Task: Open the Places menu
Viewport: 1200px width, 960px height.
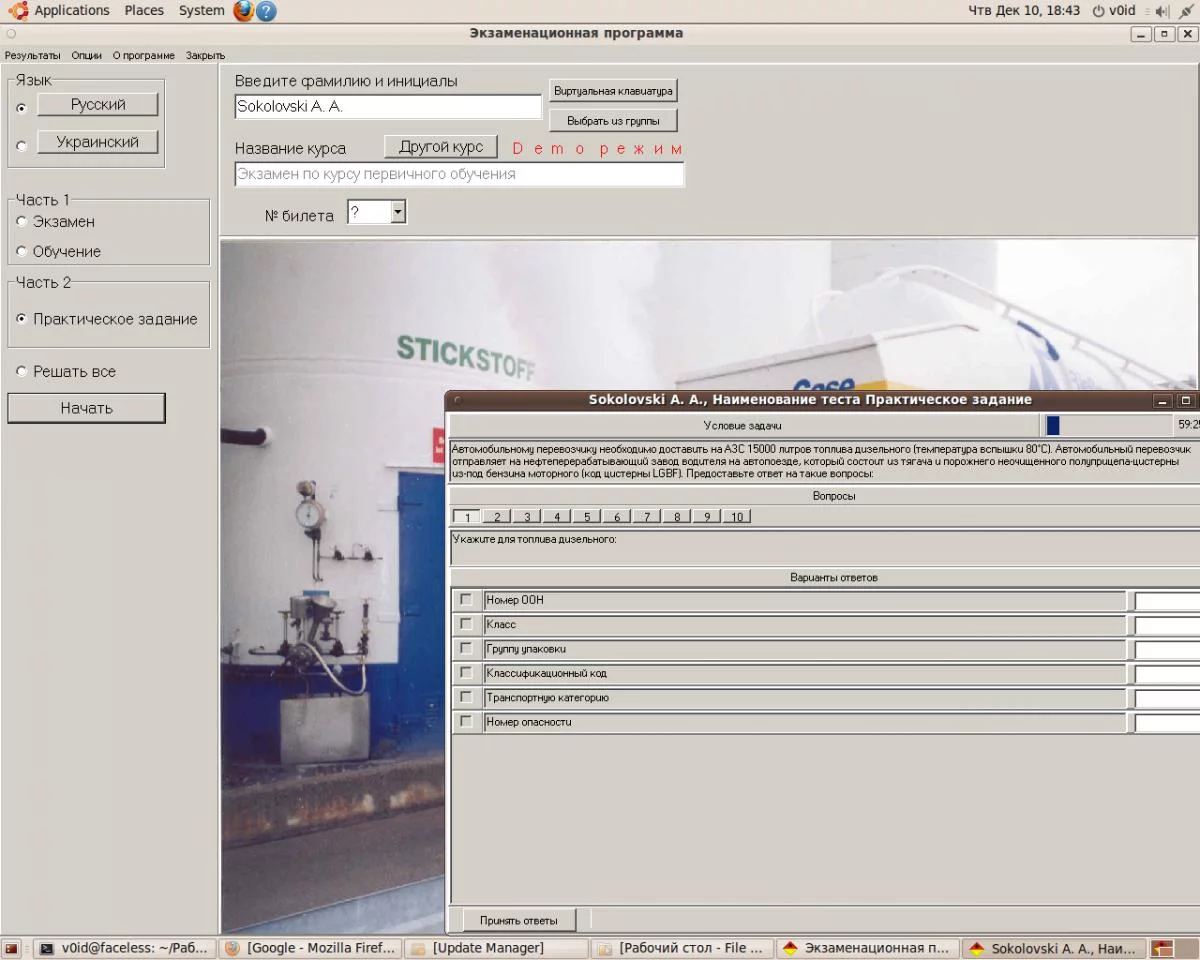Action: pyautogui.click(x=144, y=11)
